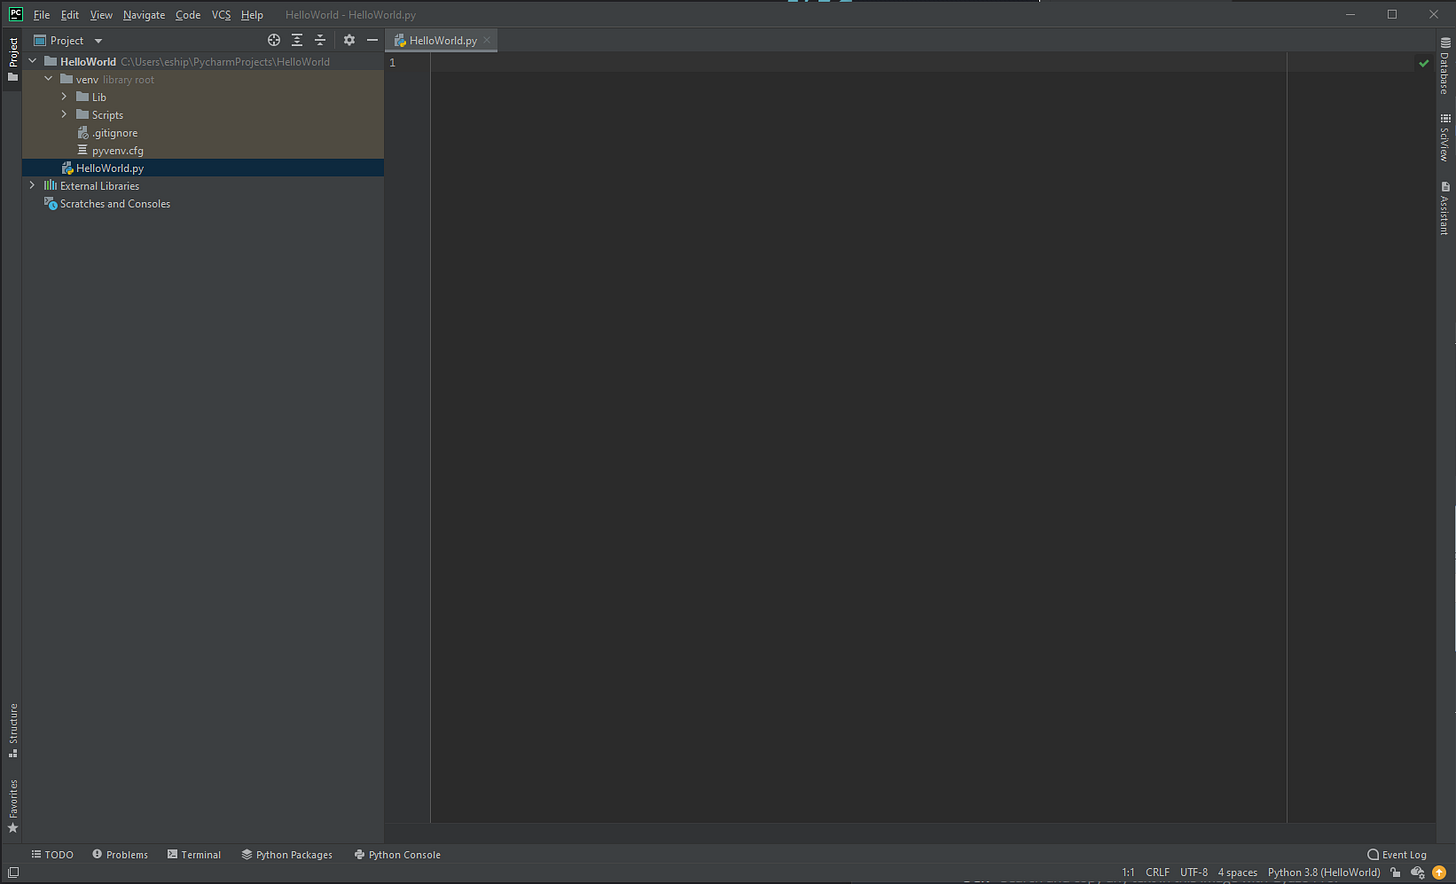Viewport: 1456px width, 884px height.
Task: Open the VCS menu
Action: (221, 15)
